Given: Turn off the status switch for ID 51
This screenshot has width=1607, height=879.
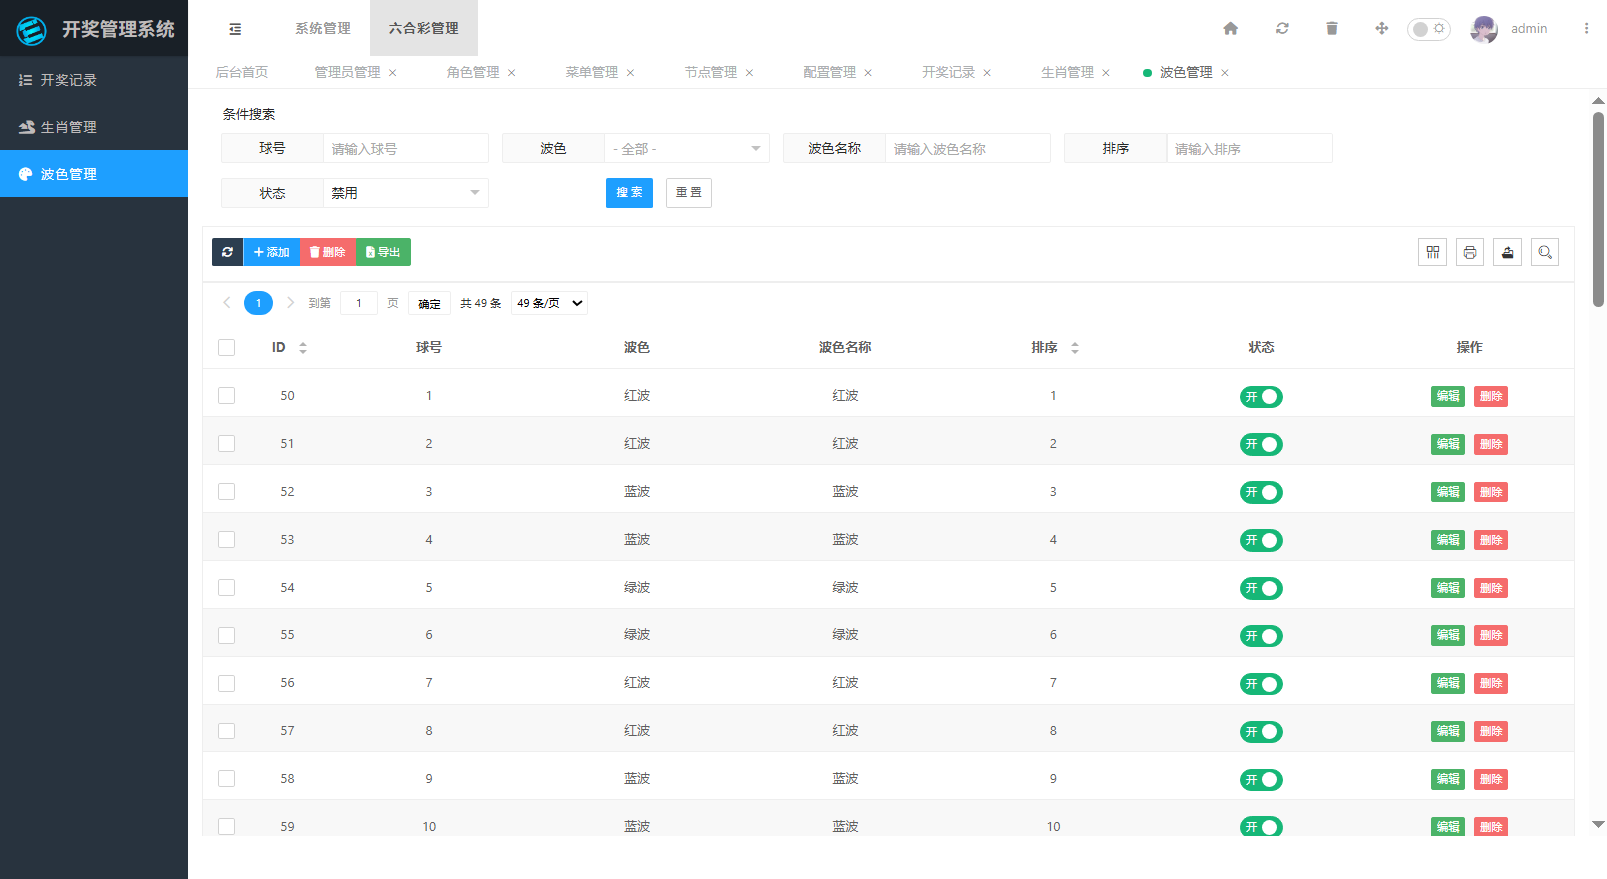Looking at the screenshot, I should click(x=1261, y=444).
